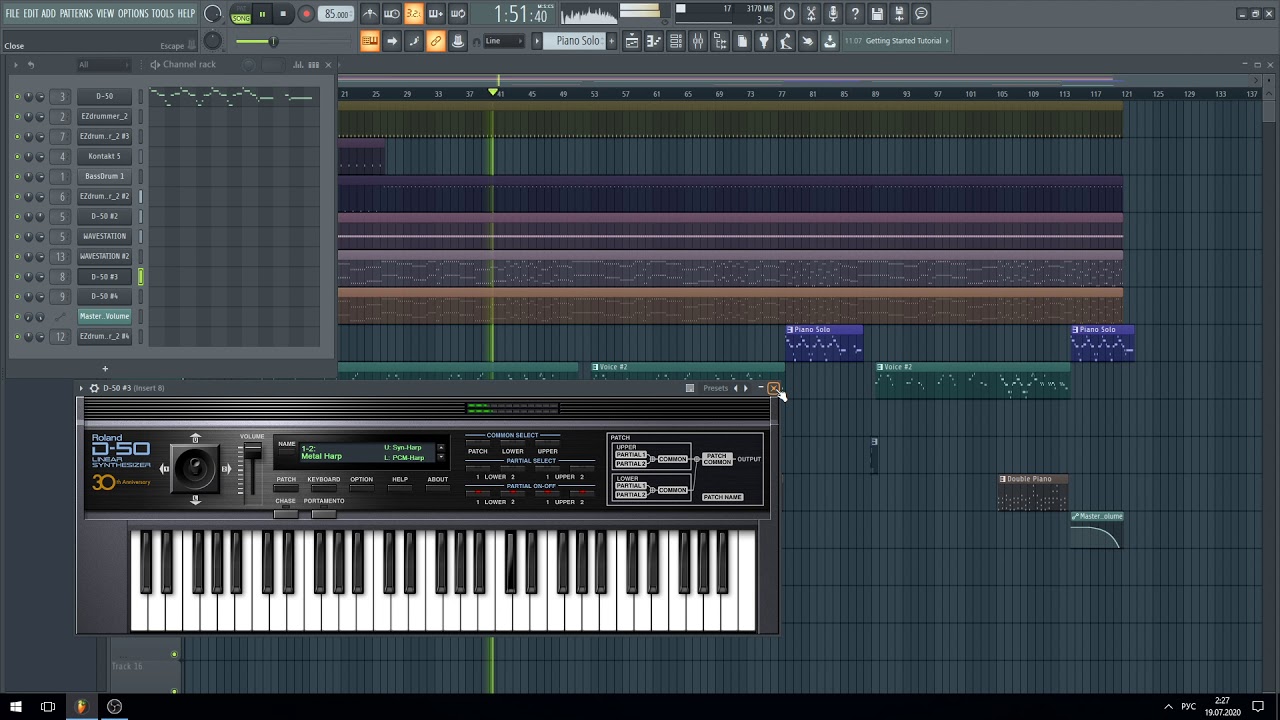
Task: Open the piano roll view icon
Action: click(654, 41)
